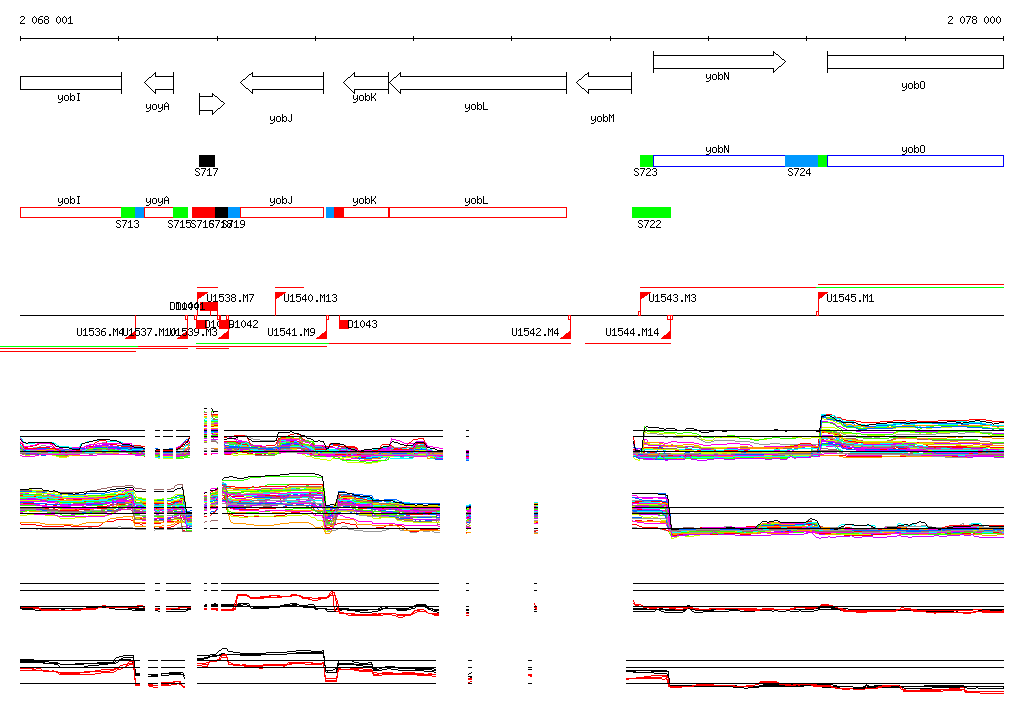Click the yobN right-pointing gene arrow
The height and width of the screenshot is (714, 1024).
719,62
